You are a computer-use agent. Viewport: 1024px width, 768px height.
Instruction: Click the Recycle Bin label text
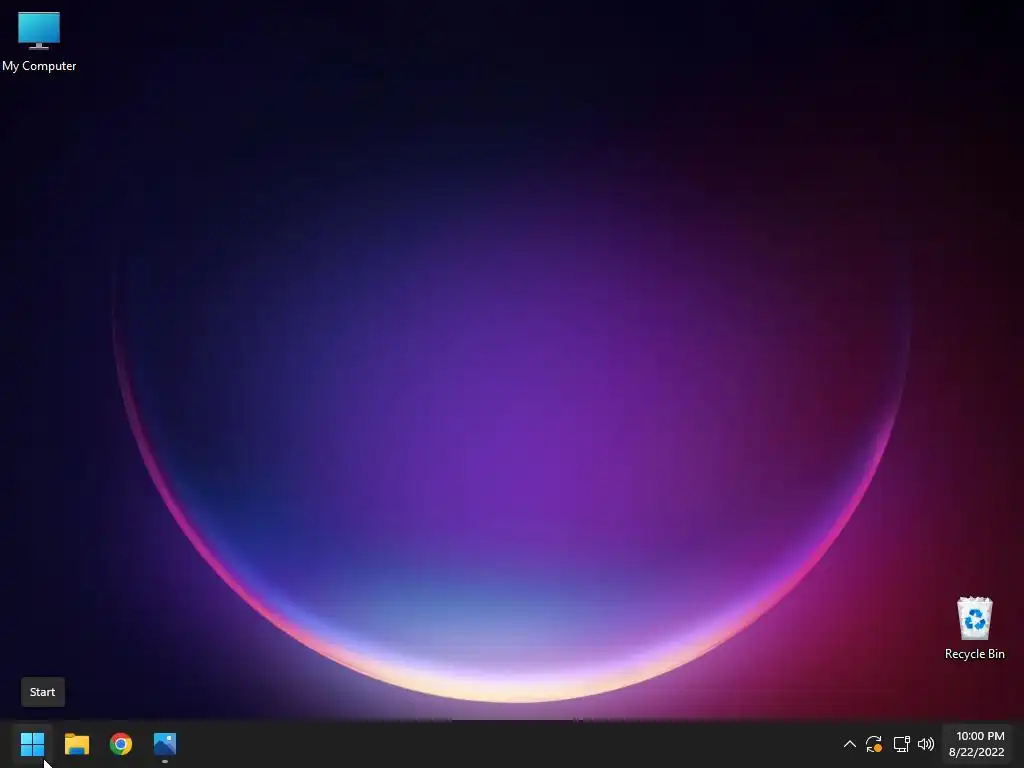click(974, 654)
